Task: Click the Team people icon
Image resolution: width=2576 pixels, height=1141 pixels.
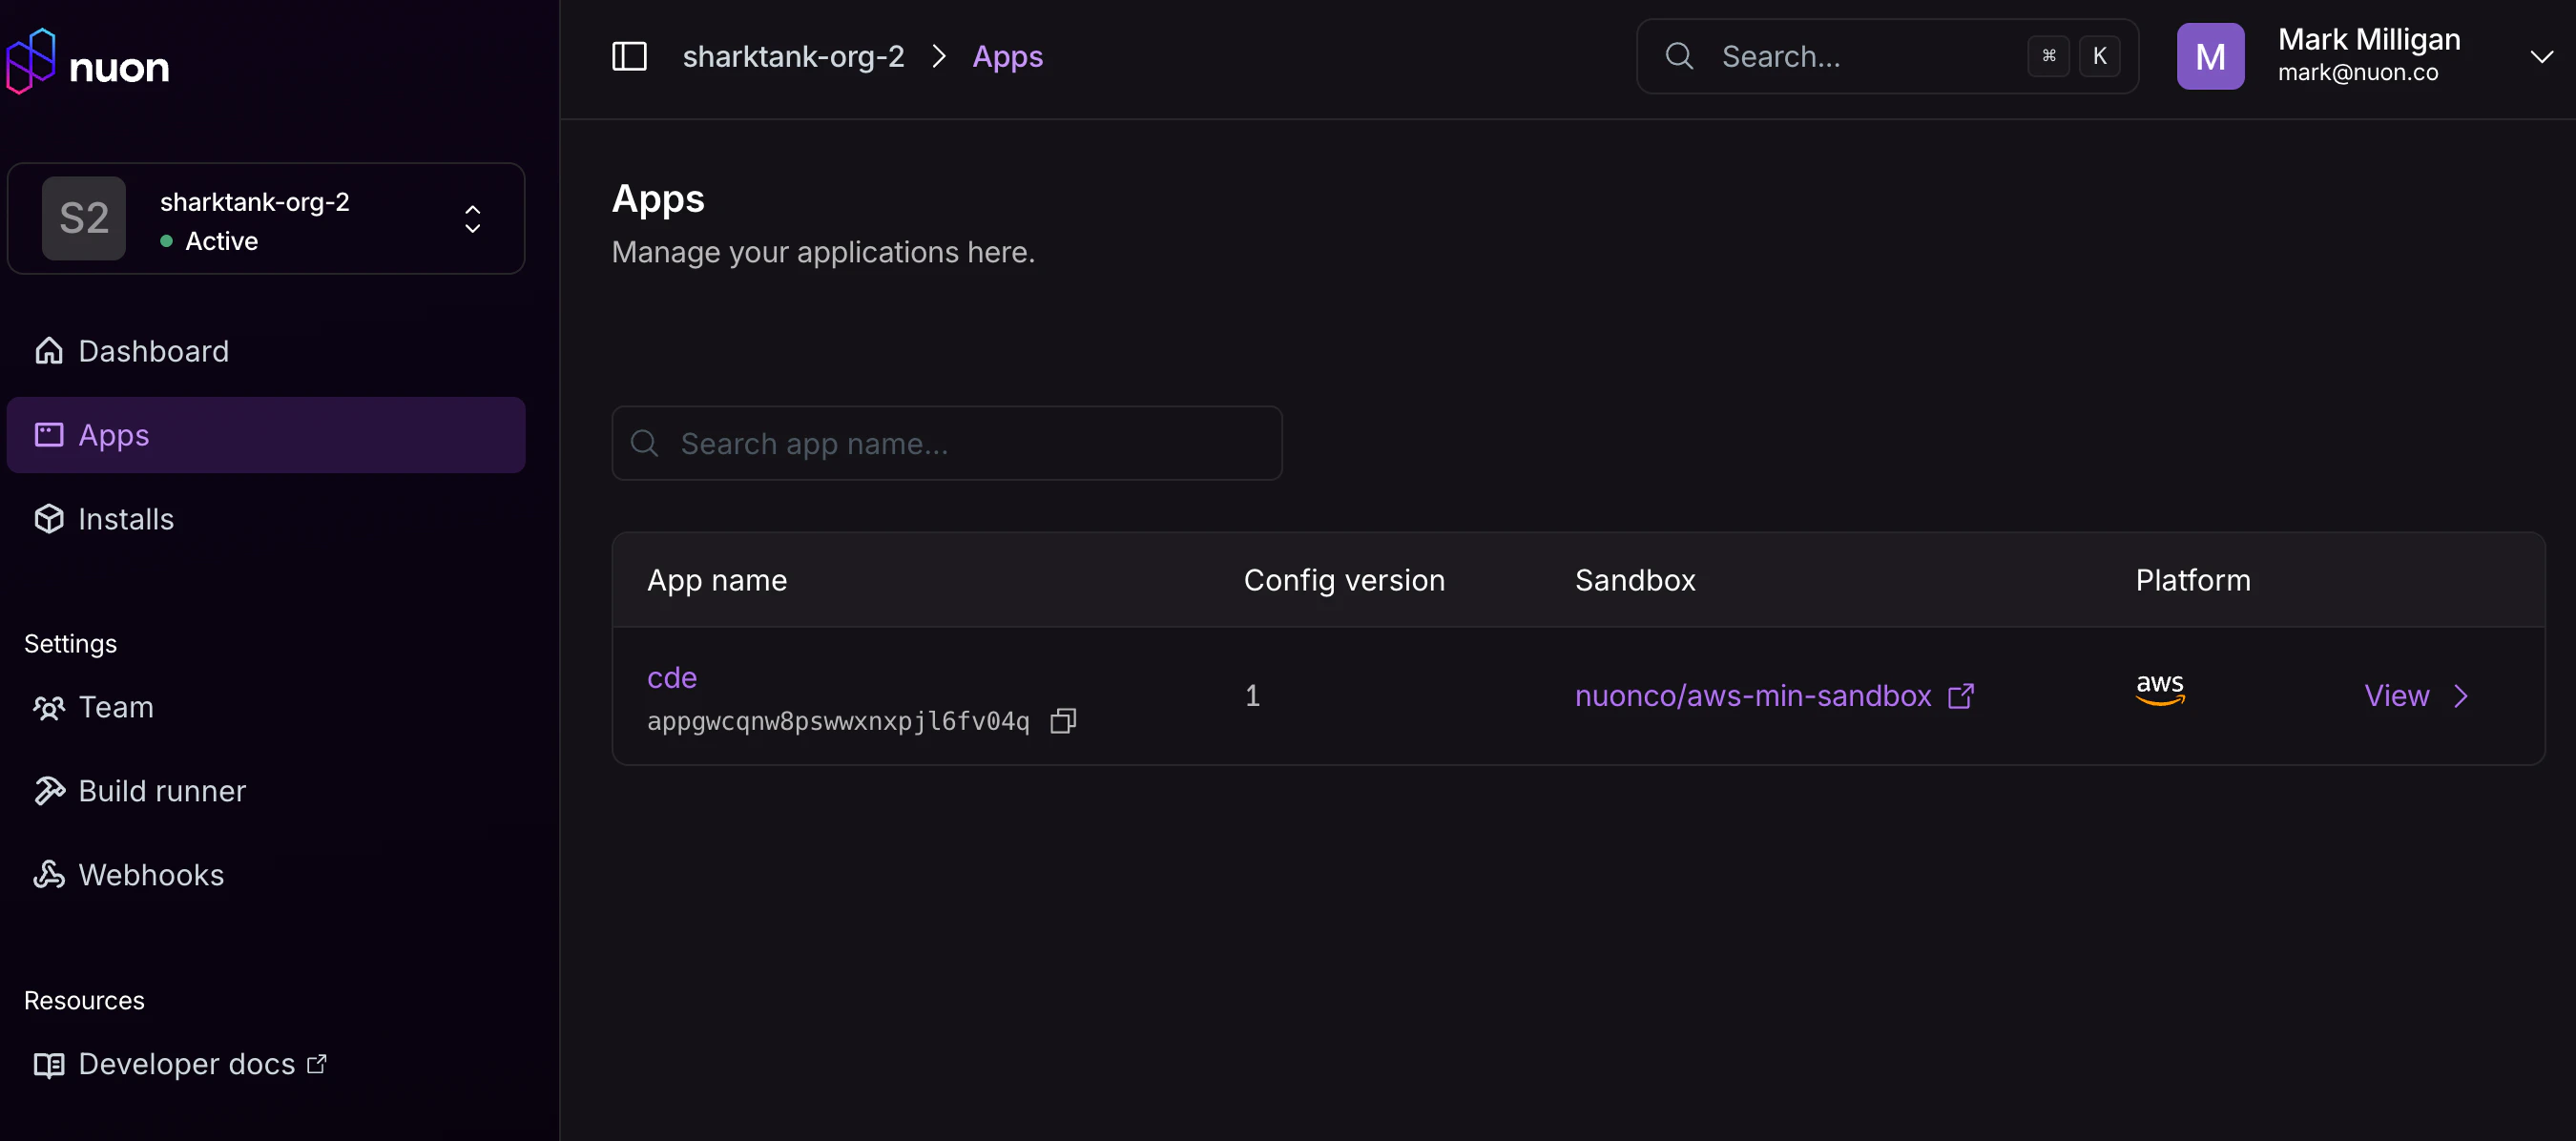Action: 49,707
